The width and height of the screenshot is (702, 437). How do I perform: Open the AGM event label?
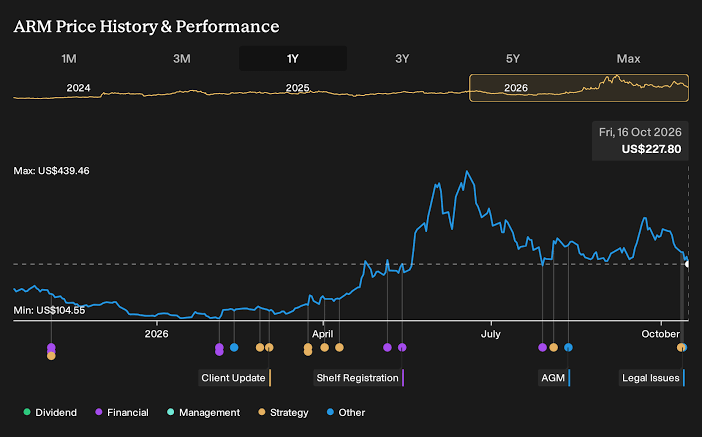(x=554, y=378)
